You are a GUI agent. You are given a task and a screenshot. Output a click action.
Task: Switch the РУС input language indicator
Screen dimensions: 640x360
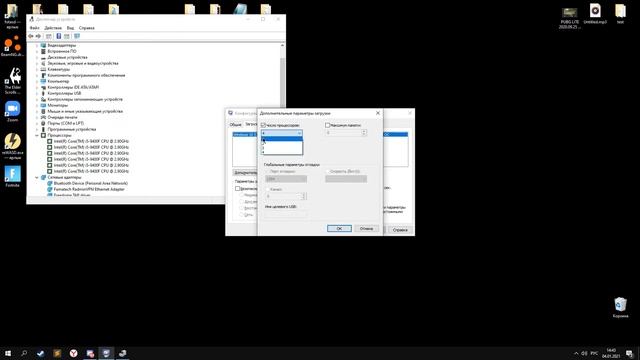(x=594, y=353)
